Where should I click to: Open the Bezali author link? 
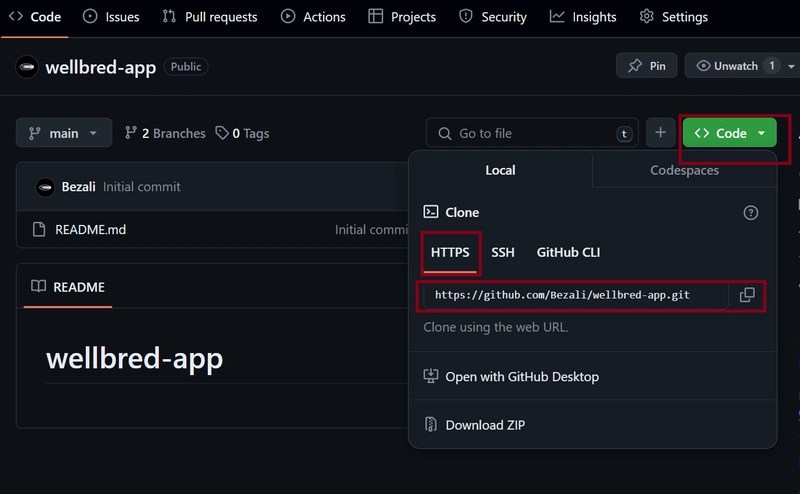pos(79,187)
